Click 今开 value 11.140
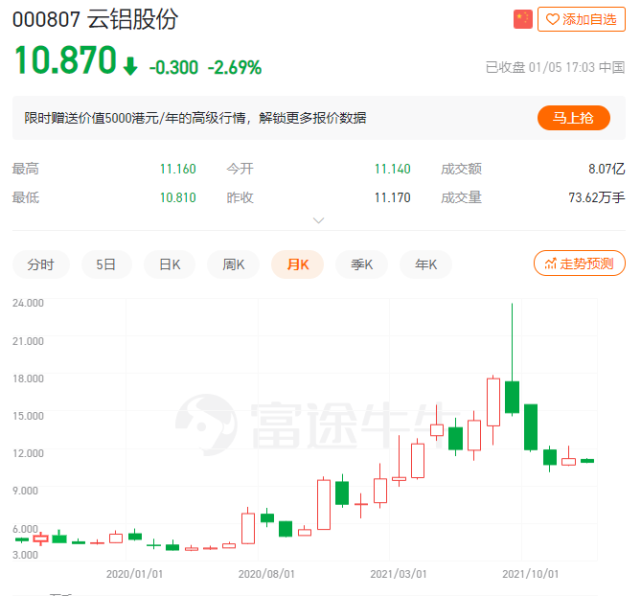641x596 pixels. point(392,169)
